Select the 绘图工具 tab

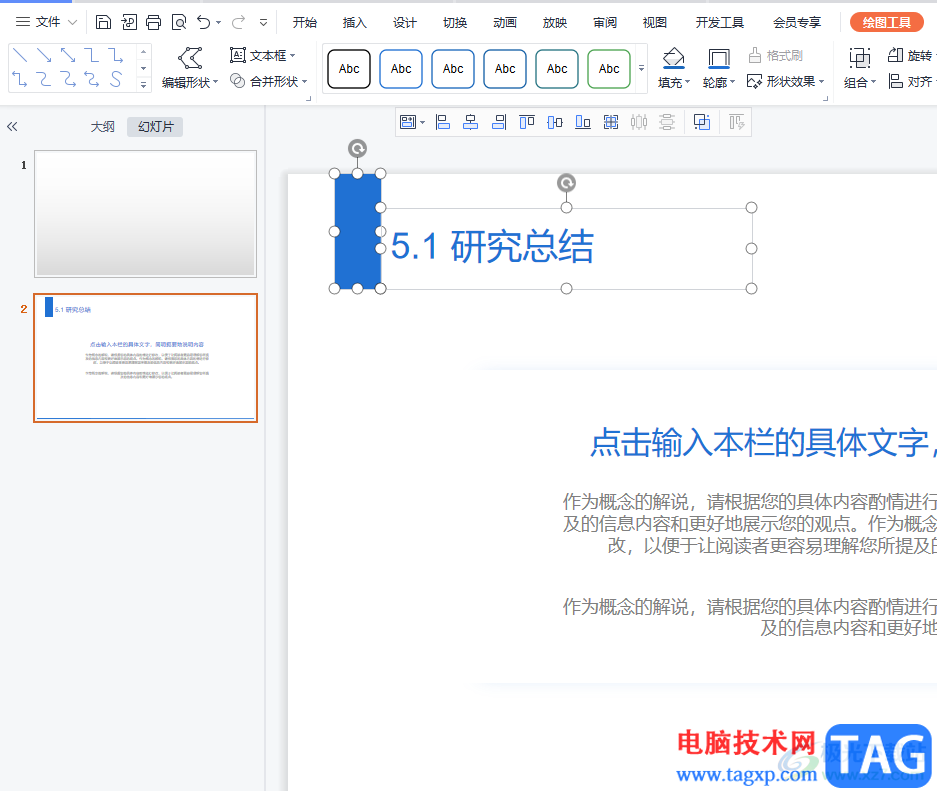(x=887, y=23)
